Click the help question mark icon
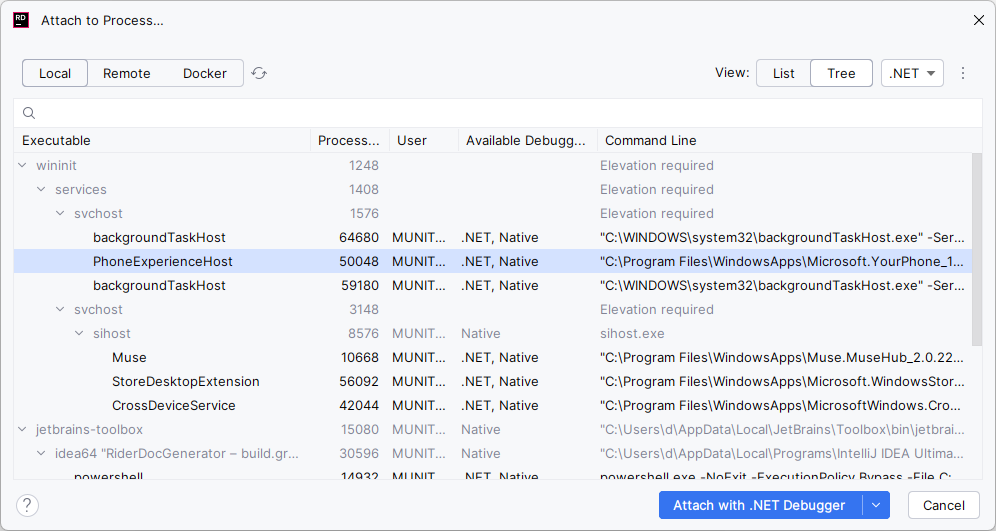The width and height of the screenshot is (996, 531). tap(27, 505)
